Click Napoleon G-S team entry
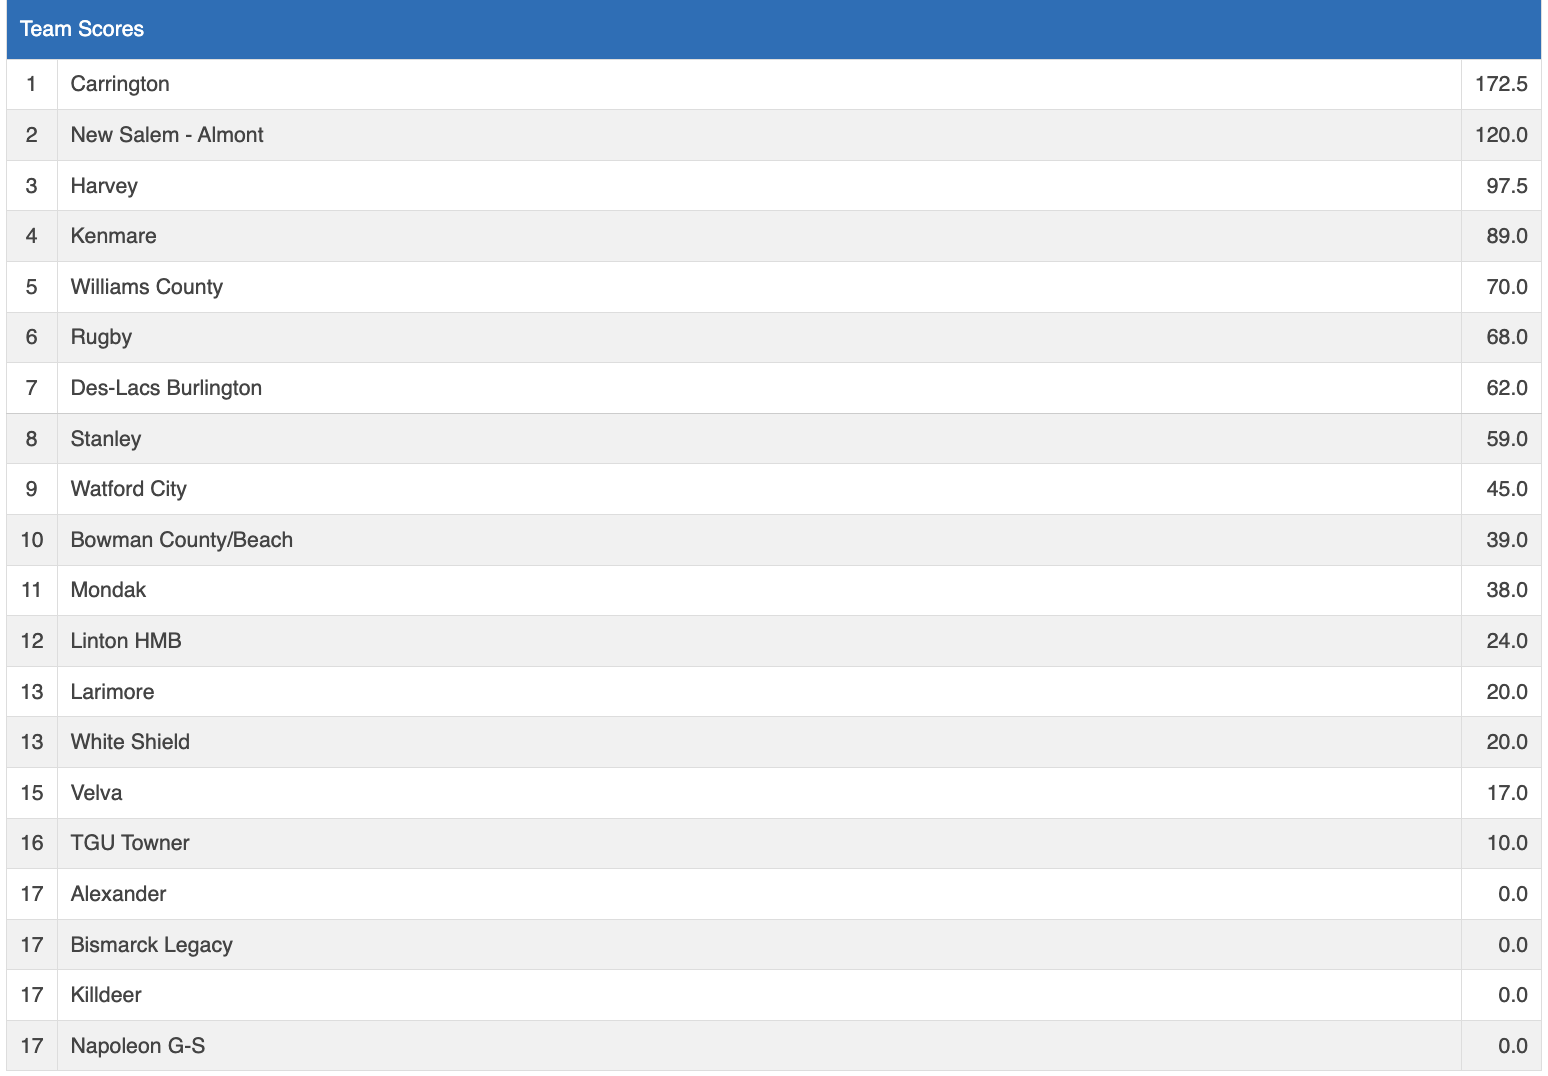This screenshot has width=1548, height=1076. click(x=138, y=1046)
